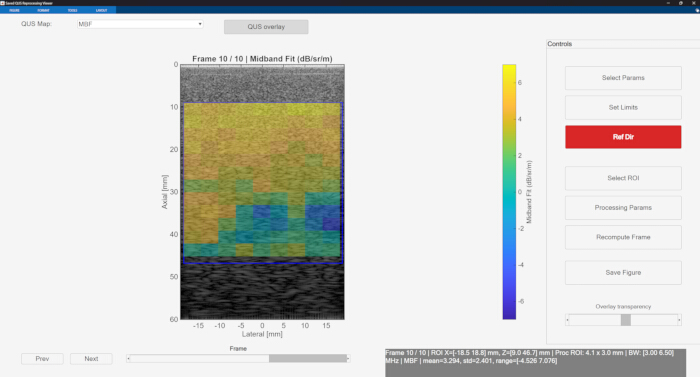
Task: Restore down the viewer window
Action: [x=681, y=3]
